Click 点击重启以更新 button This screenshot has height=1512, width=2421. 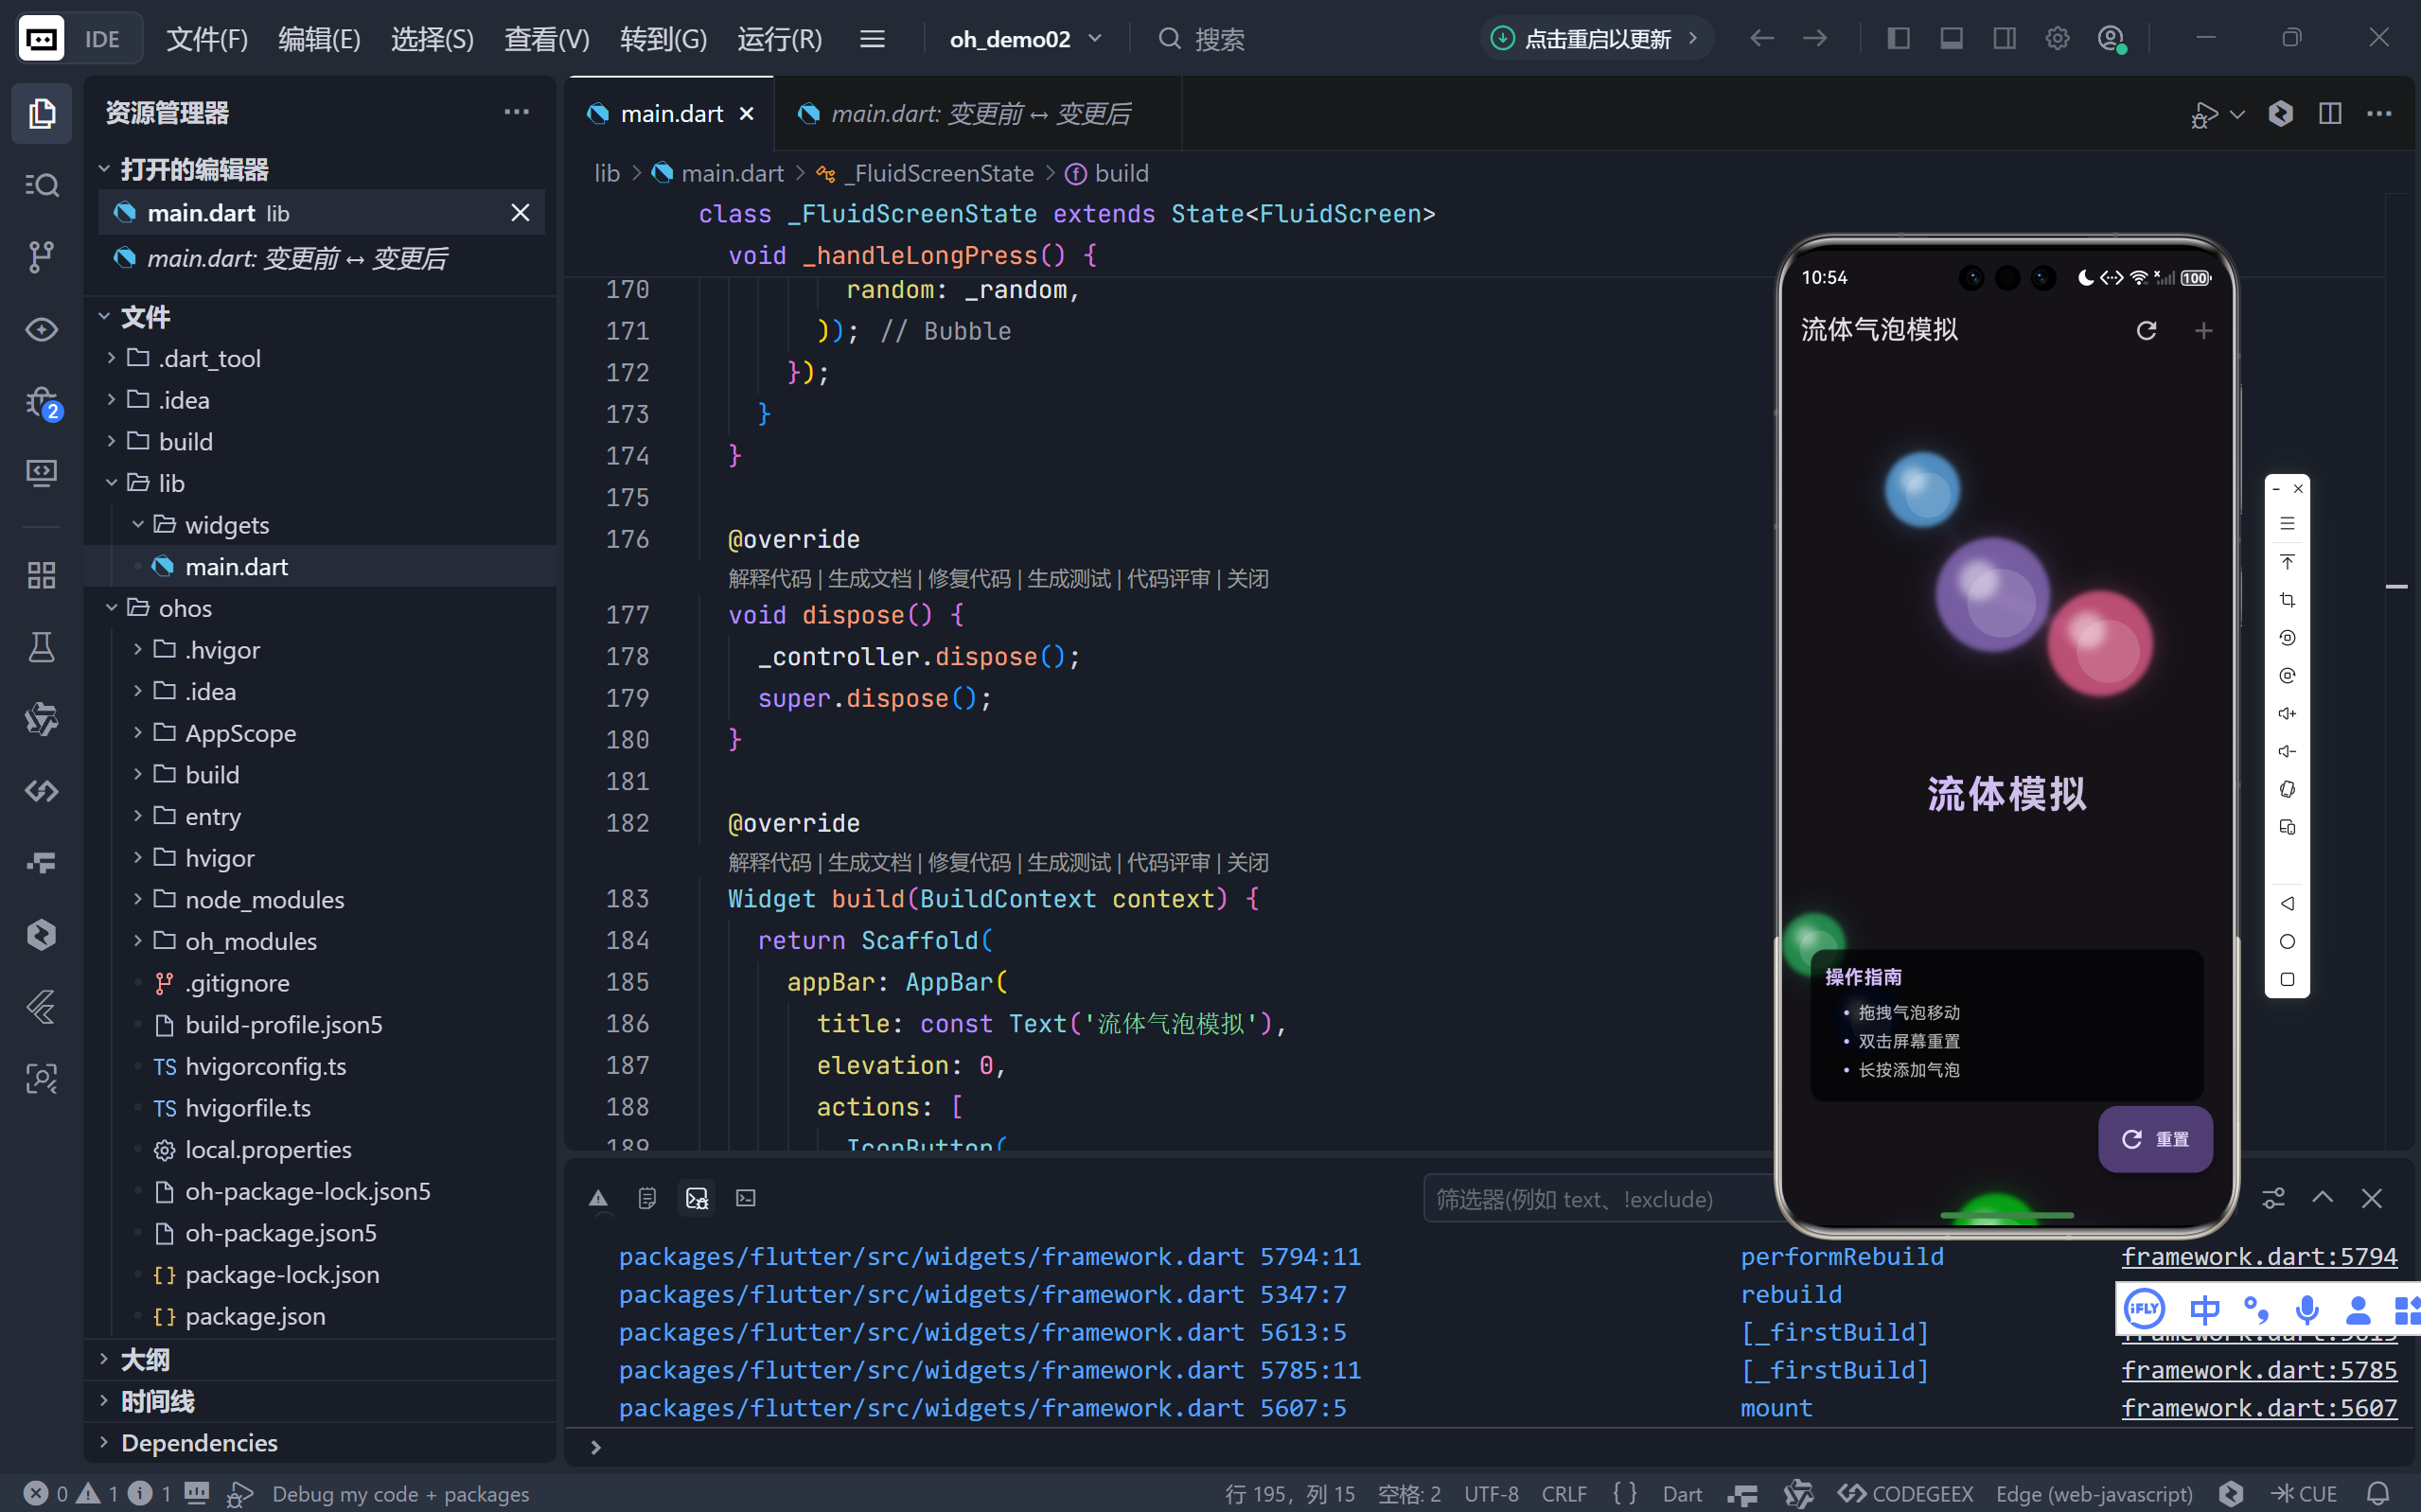pos(1595,39)
